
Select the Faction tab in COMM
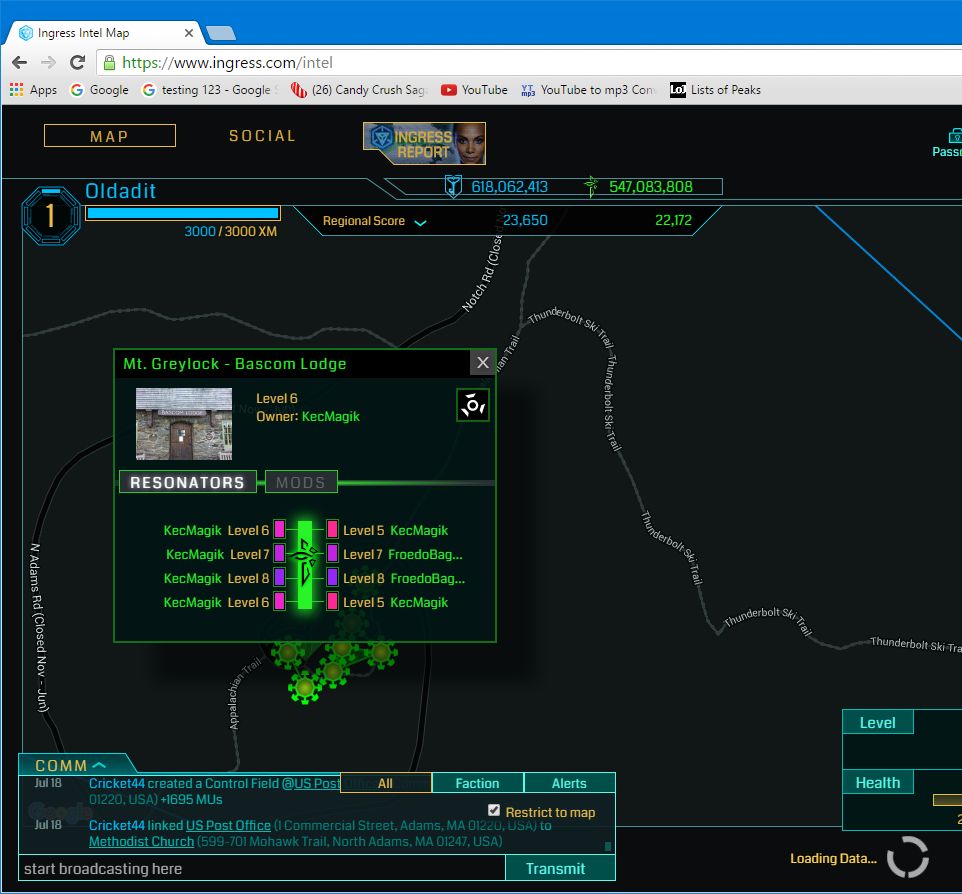(477, 783)
